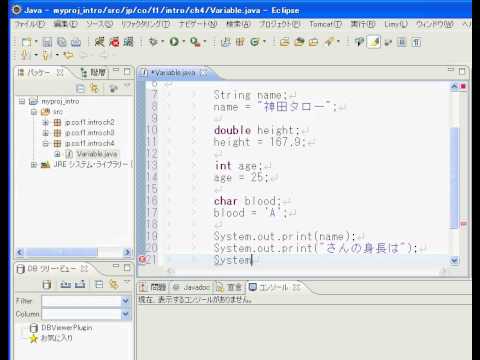
Task: Open the Run dropdown arrow
Action: point(183,42)
